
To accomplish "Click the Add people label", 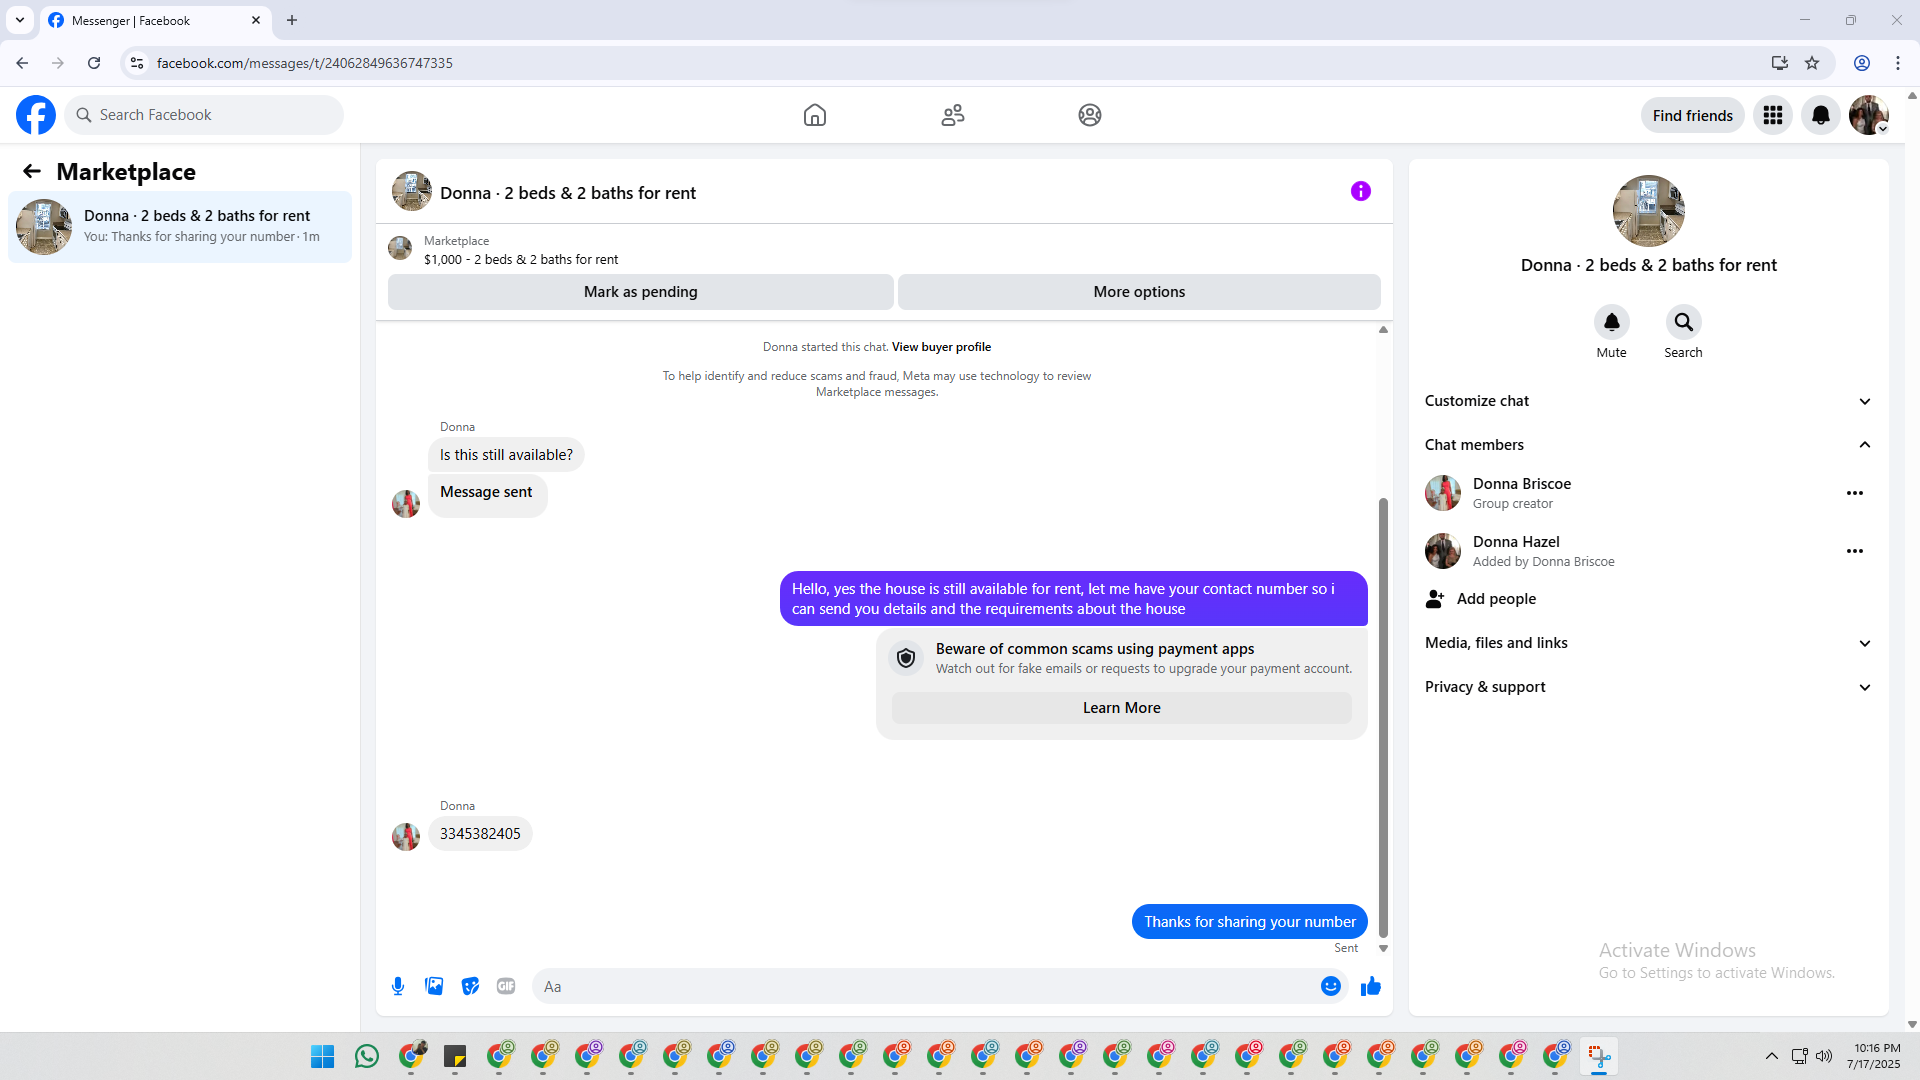I will [1496, 599].
